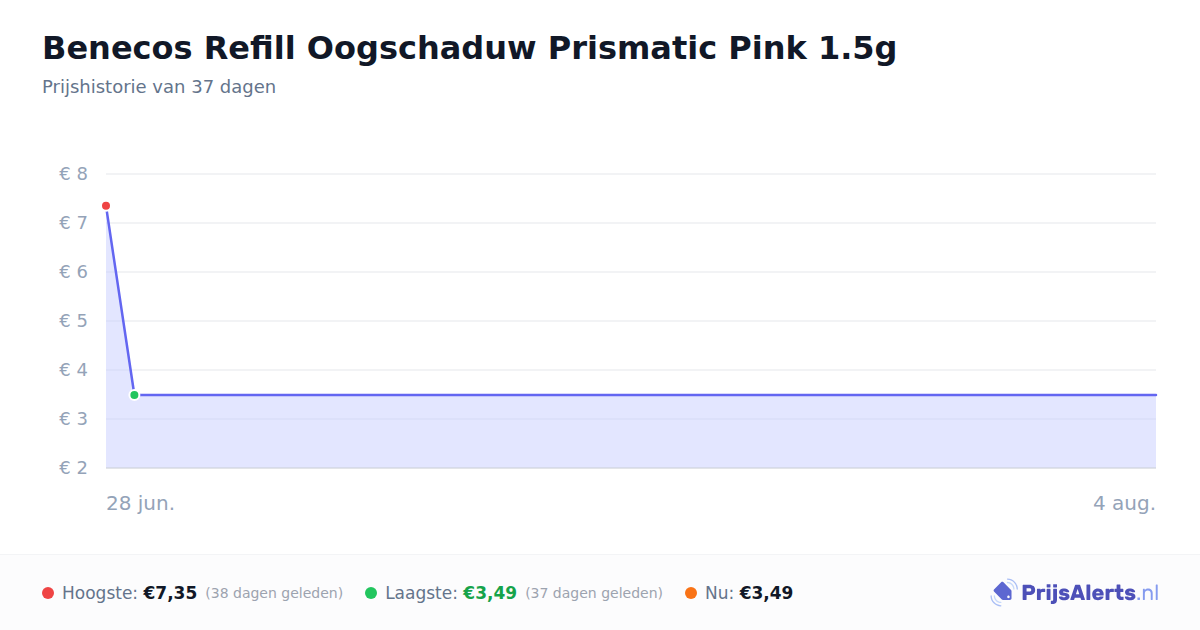Image resolution: width=1200 pixels, height=630 pixels.
Task: Click the 28 jun. start date label
Action: (141, 503)
